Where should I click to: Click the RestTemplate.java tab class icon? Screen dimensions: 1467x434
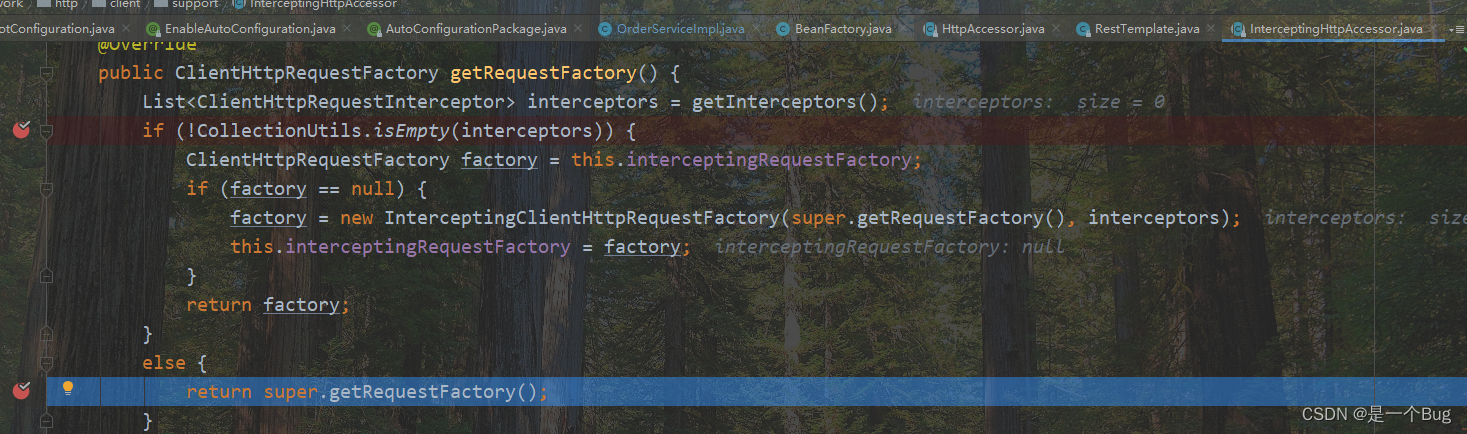click(1083, 29)
